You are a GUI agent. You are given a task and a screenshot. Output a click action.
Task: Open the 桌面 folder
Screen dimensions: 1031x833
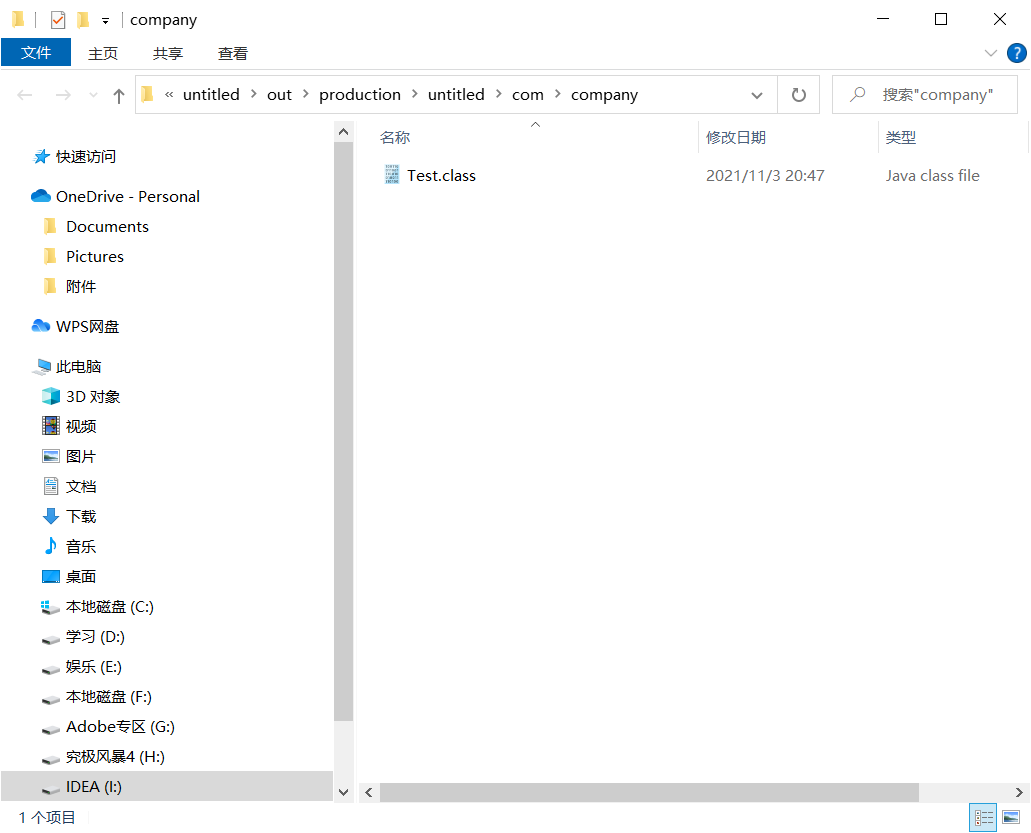coord(81,577)
